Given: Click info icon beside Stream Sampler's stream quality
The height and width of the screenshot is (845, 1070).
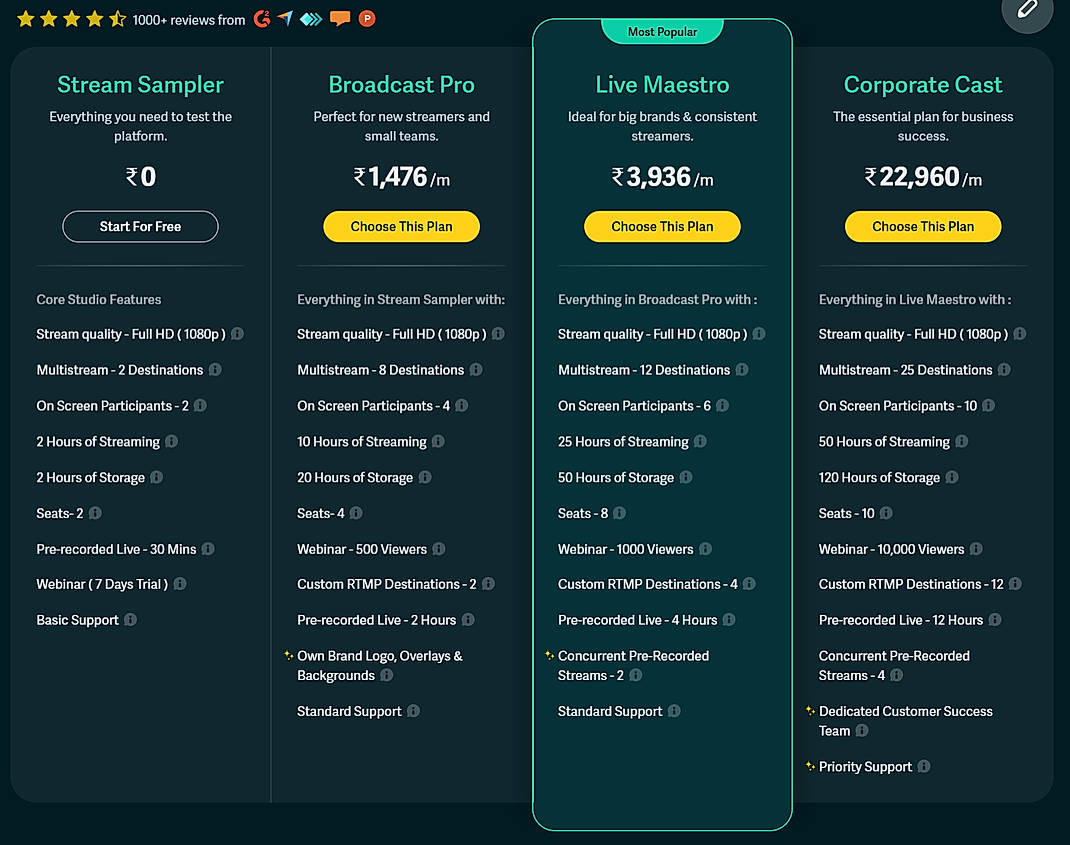Looking at the screenshot, I should click(235, 334).
